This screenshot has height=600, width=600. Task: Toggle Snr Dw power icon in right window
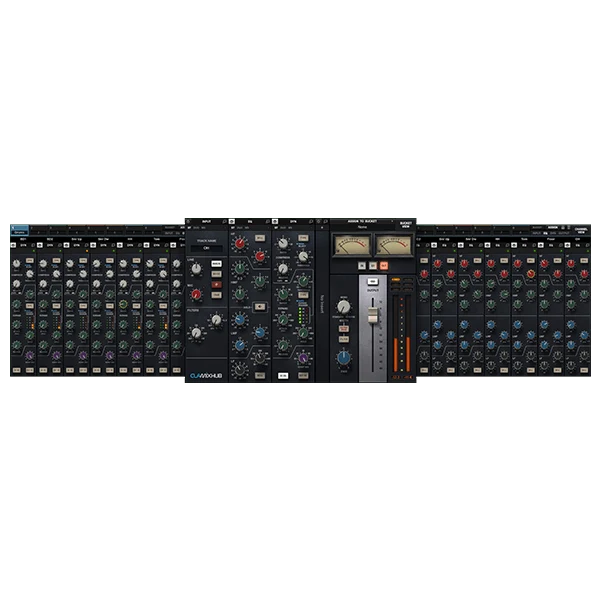(461, 245)
